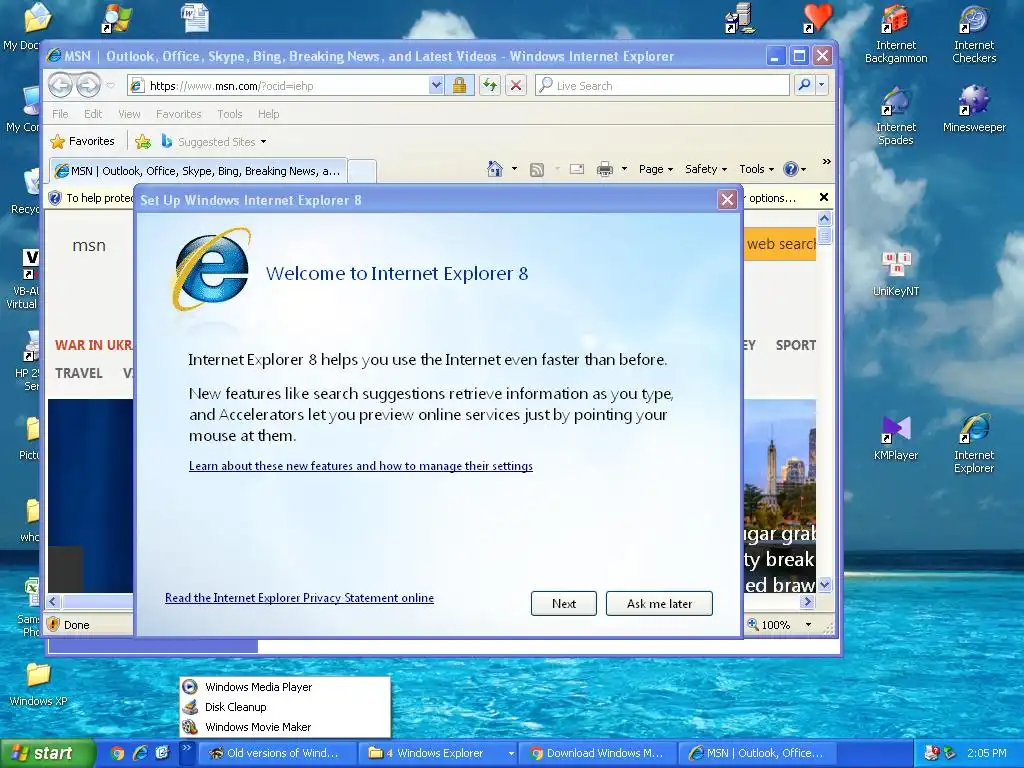Open the View menu
Viewport: 1024px width, 768px height.
tap(129, 114)
